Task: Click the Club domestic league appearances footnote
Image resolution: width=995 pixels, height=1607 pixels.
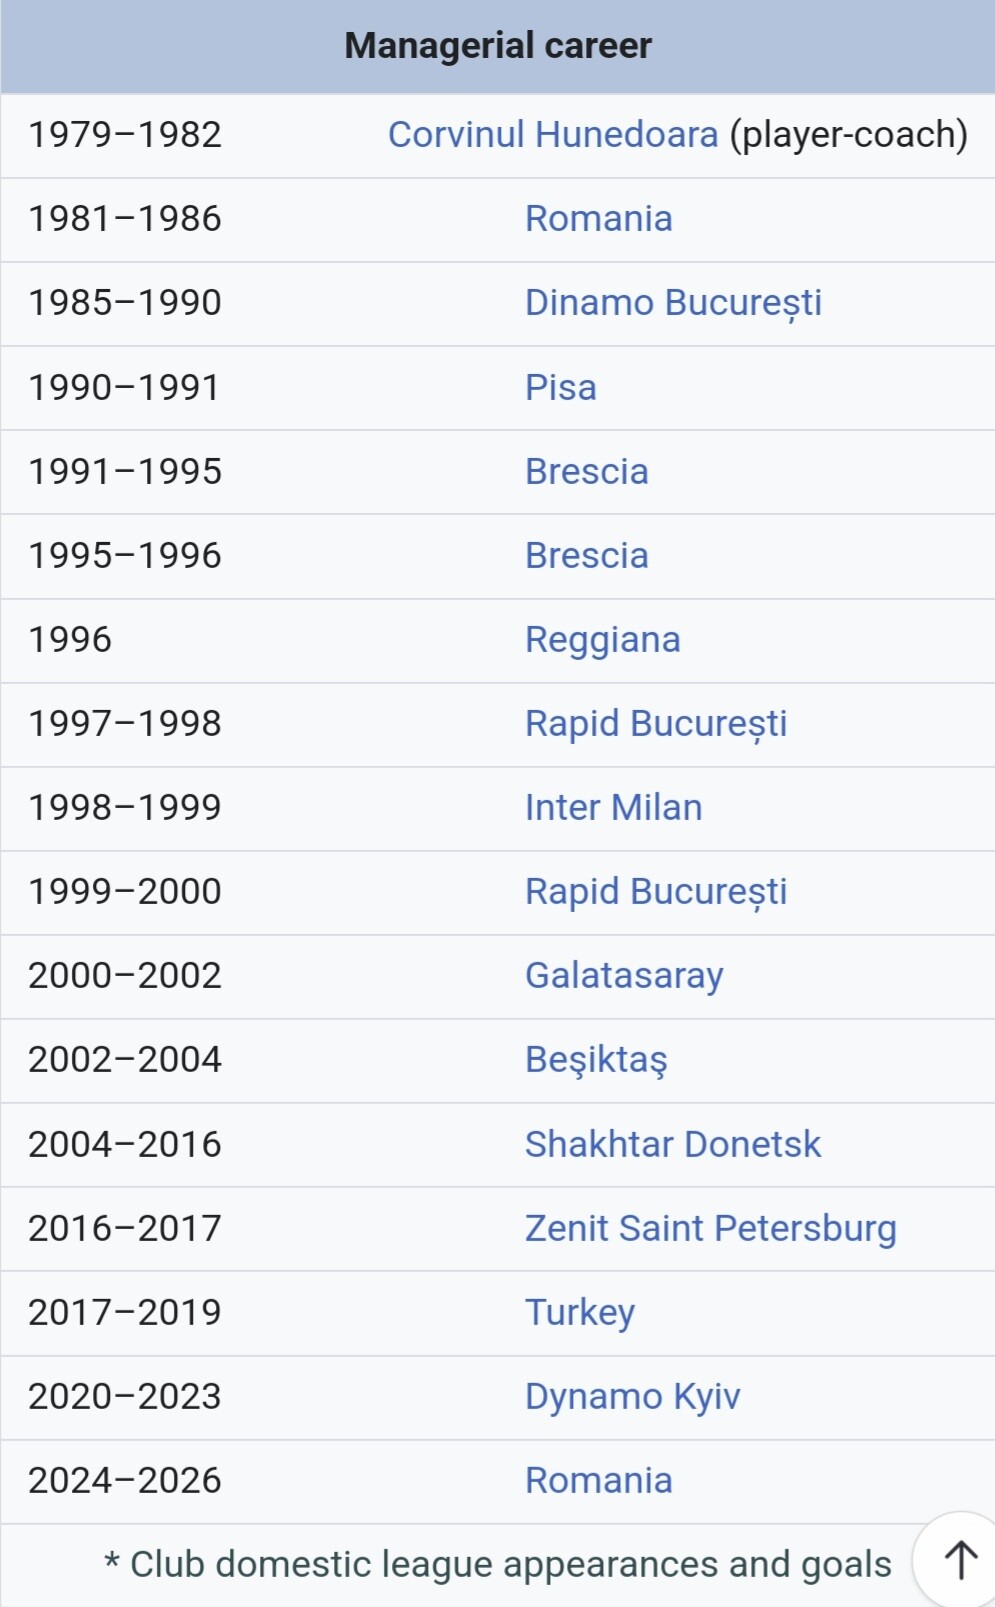Action: (498, 1565)
